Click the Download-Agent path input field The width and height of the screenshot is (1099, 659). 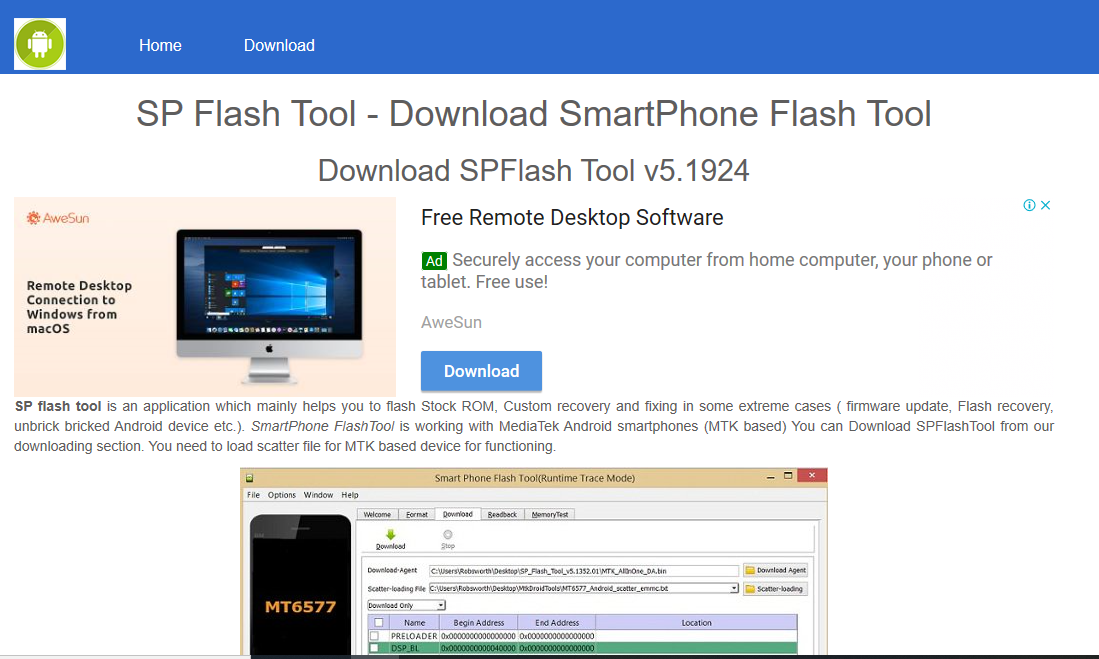point(584,571)
